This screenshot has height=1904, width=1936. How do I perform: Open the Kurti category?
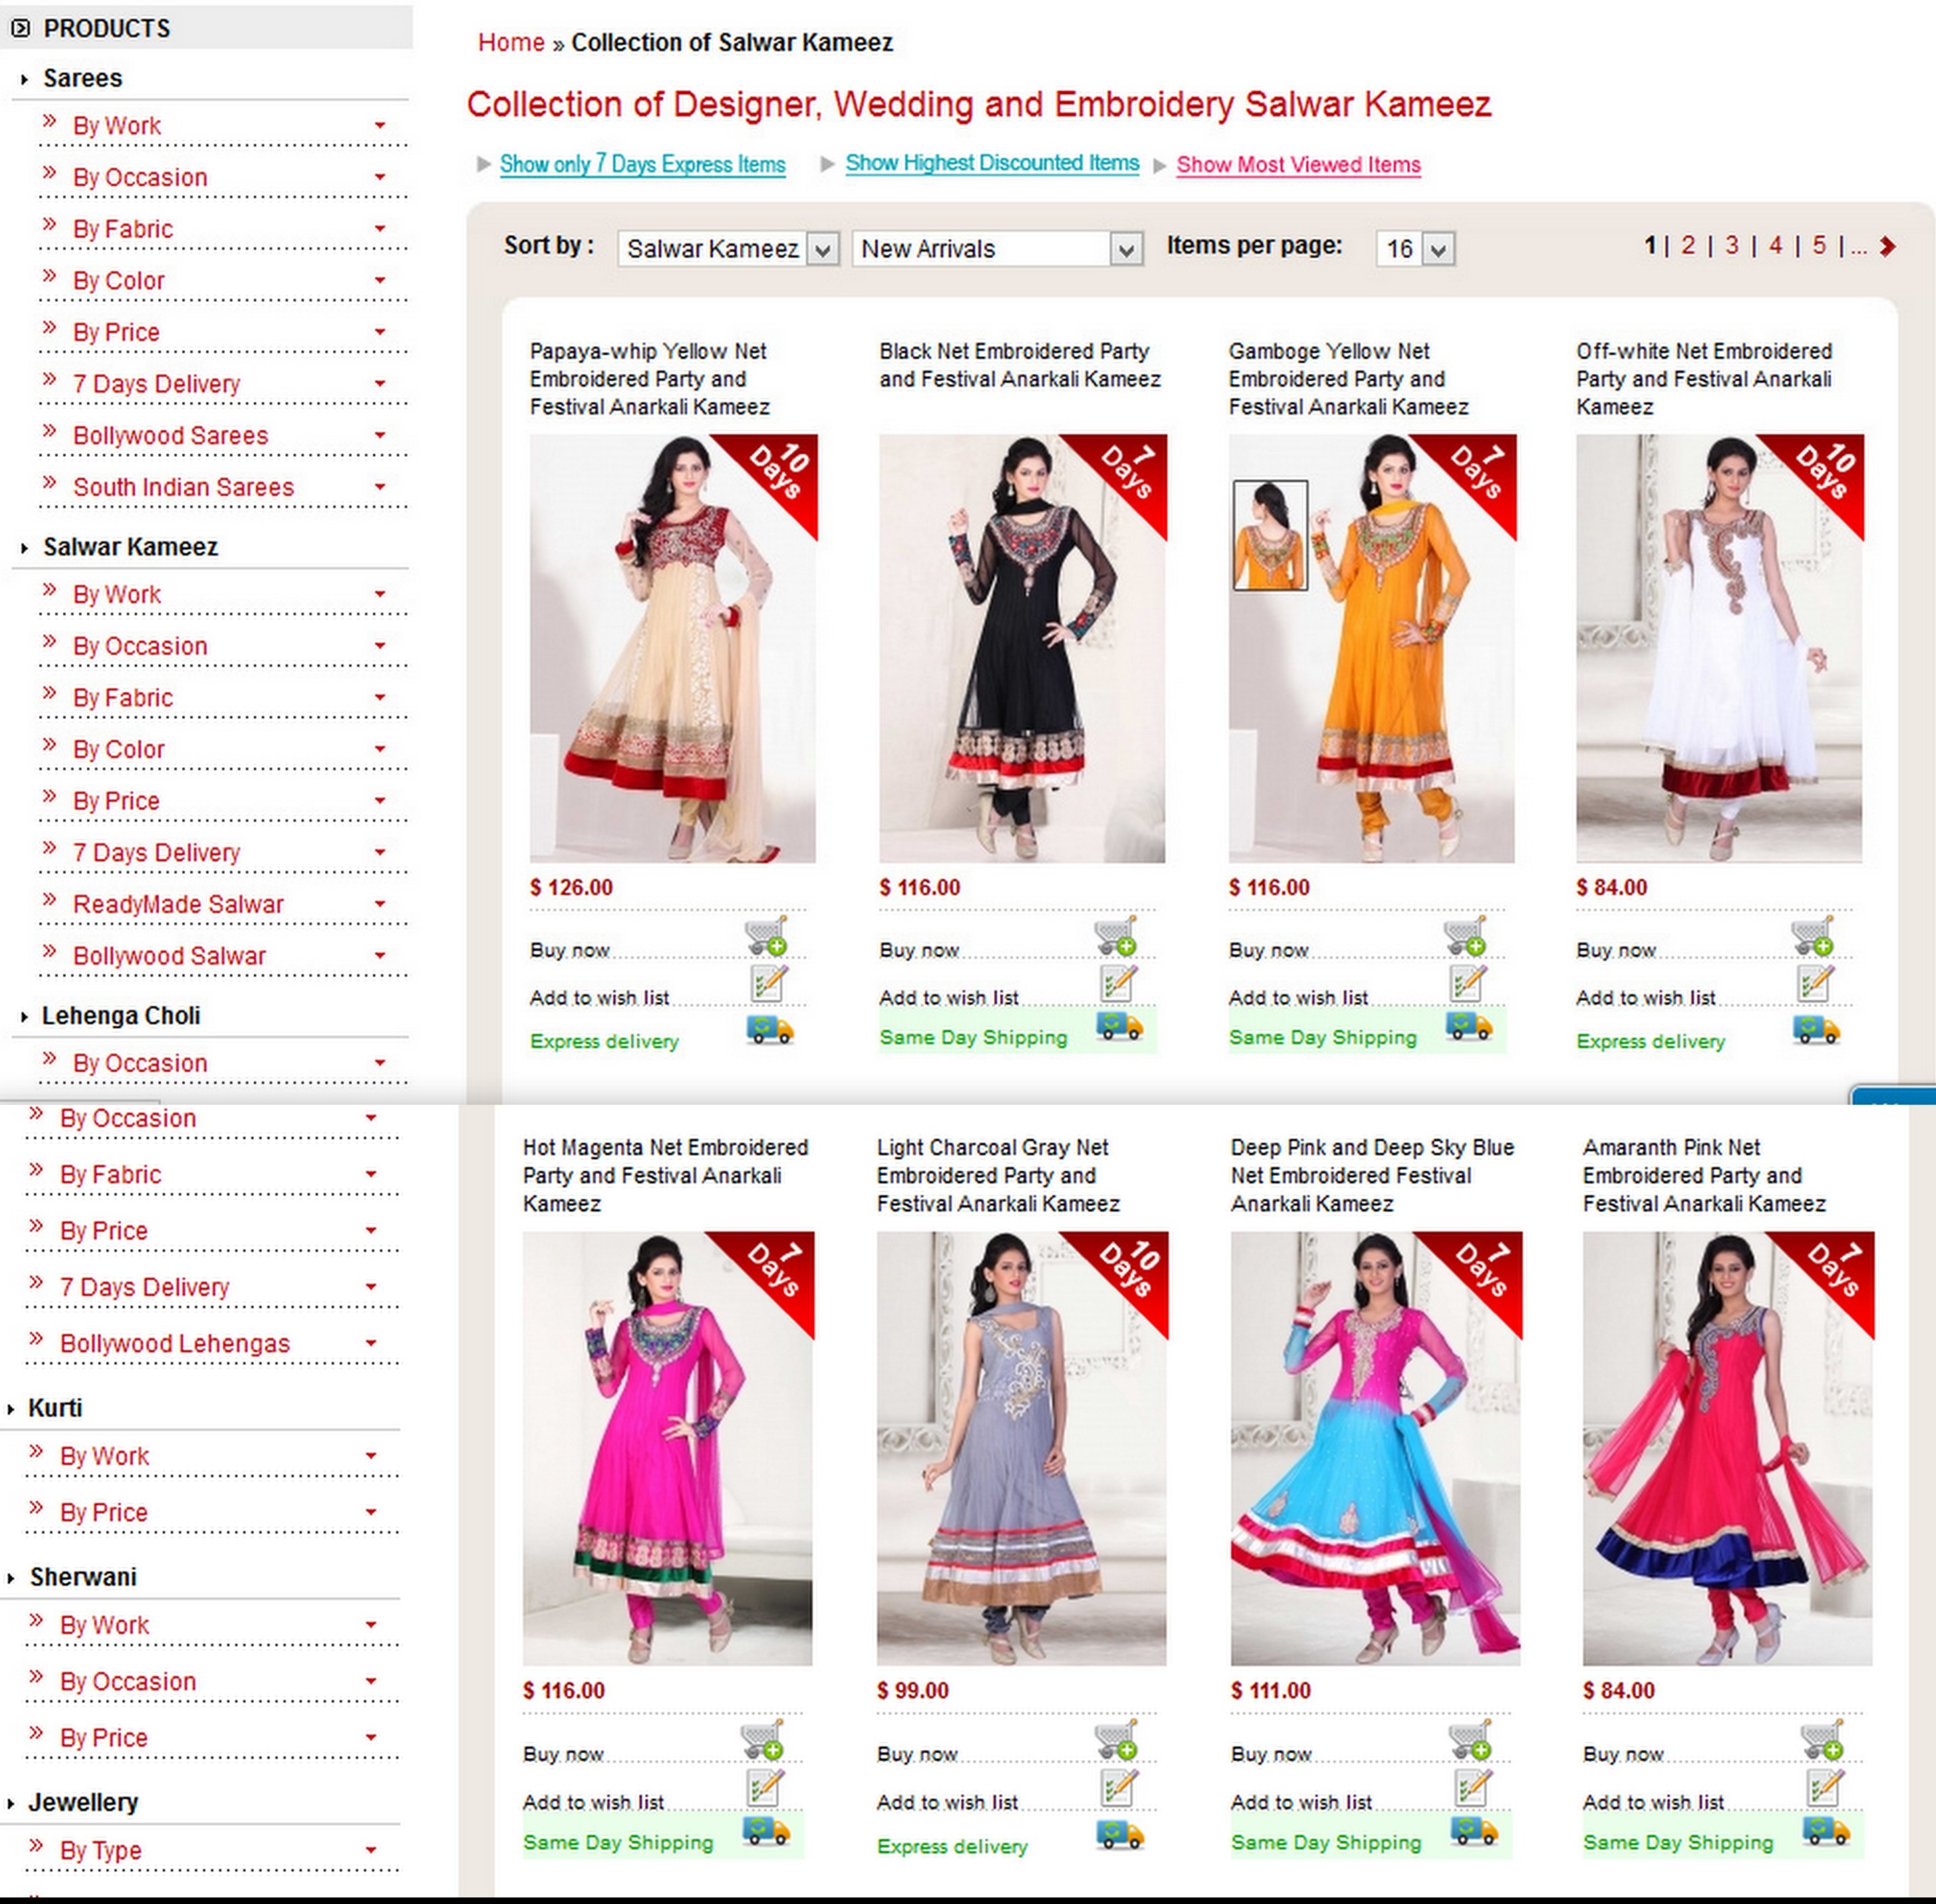(x=55, y=1408)
